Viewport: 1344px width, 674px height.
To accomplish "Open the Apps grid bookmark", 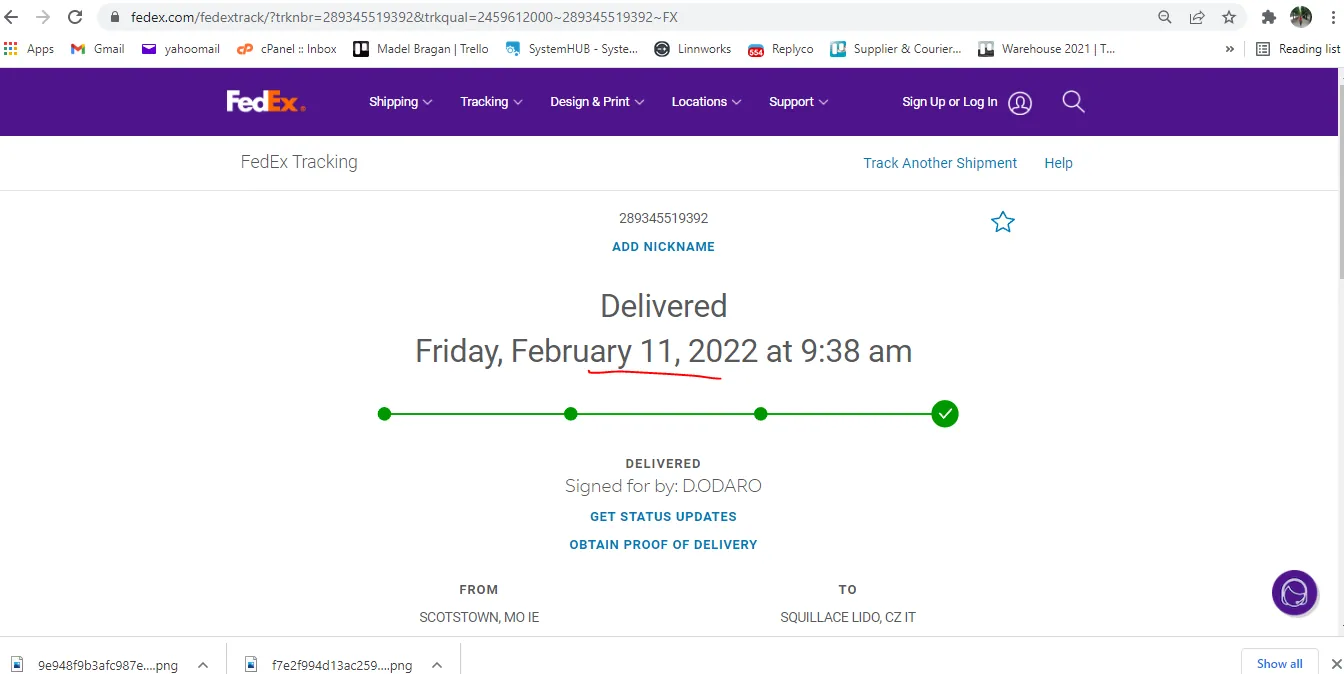I will click(x=29, y=48).
